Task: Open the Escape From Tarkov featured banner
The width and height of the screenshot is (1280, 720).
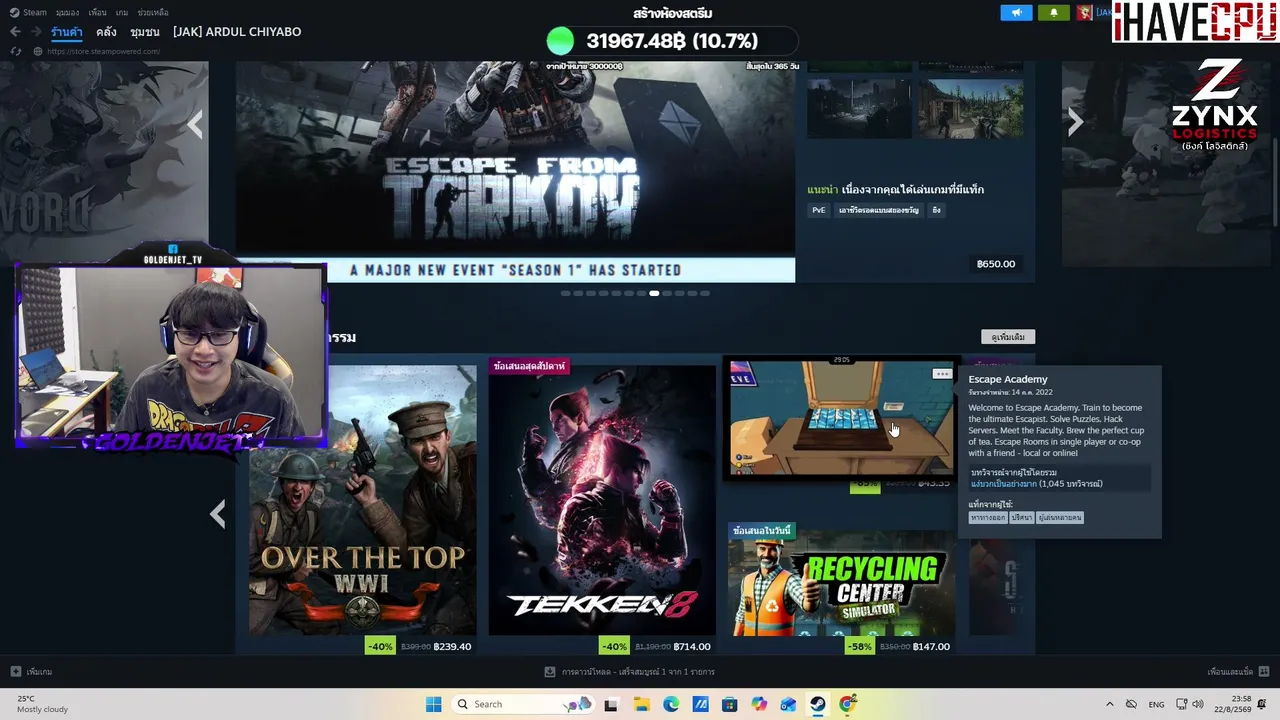Action: click(515, 171)
